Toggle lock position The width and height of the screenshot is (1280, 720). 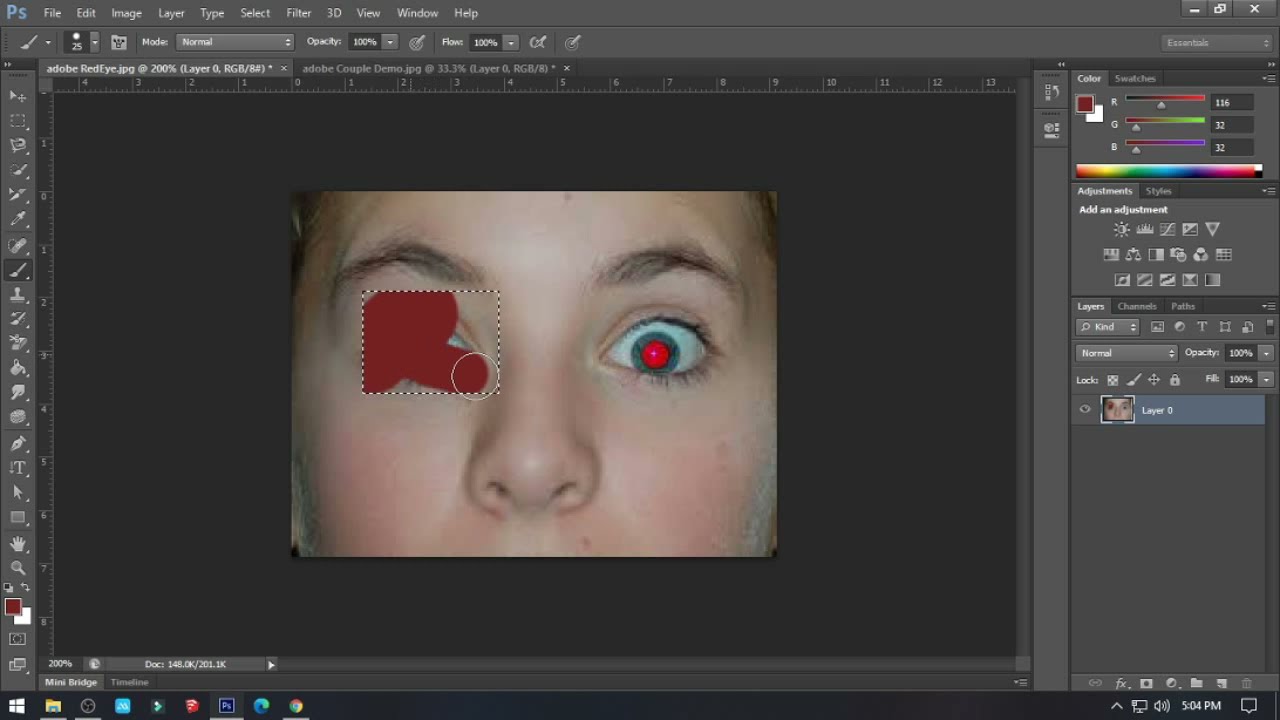tap(1154, 380)
